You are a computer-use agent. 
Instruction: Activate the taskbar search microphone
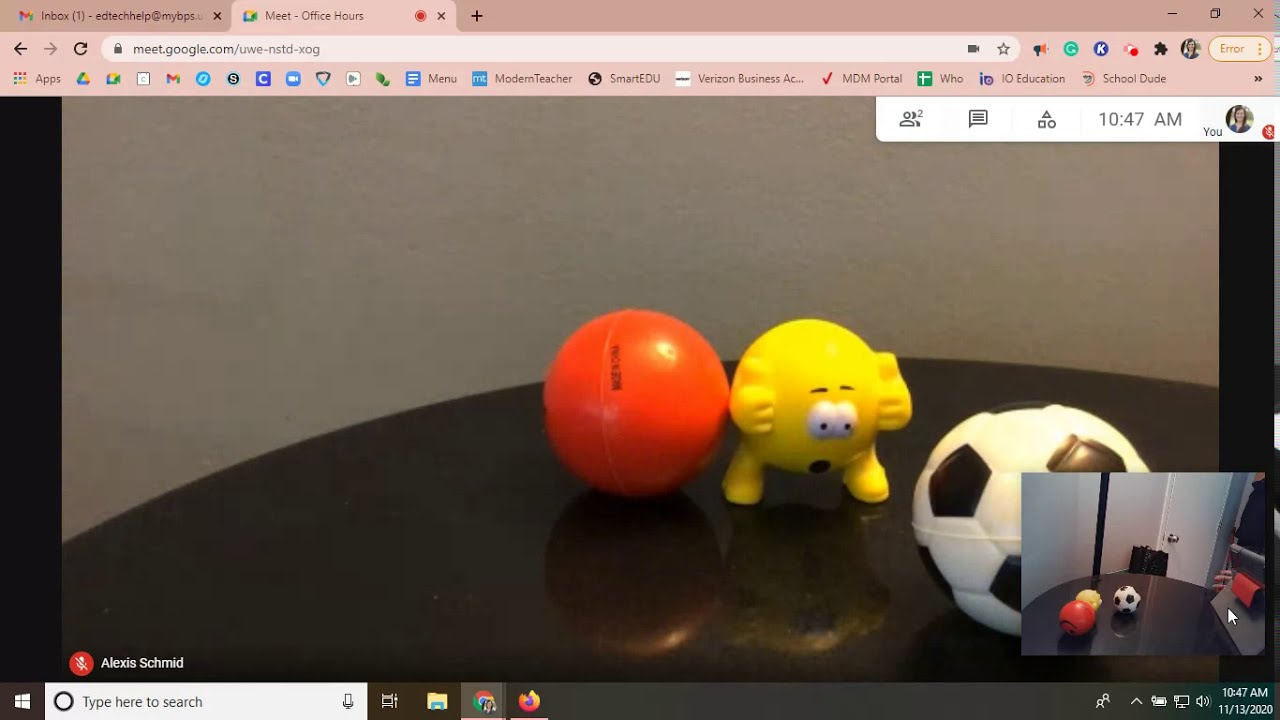point(348,702)
